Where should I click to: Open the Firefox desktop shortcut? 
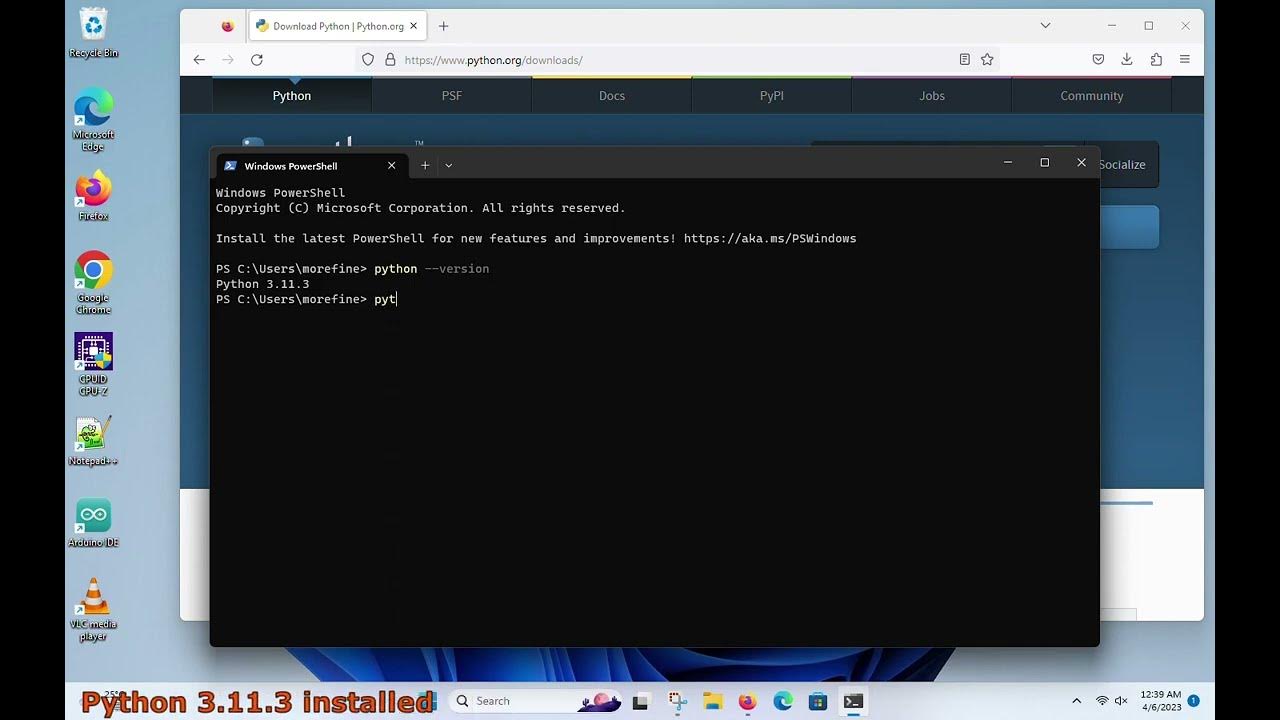(93, 195)
